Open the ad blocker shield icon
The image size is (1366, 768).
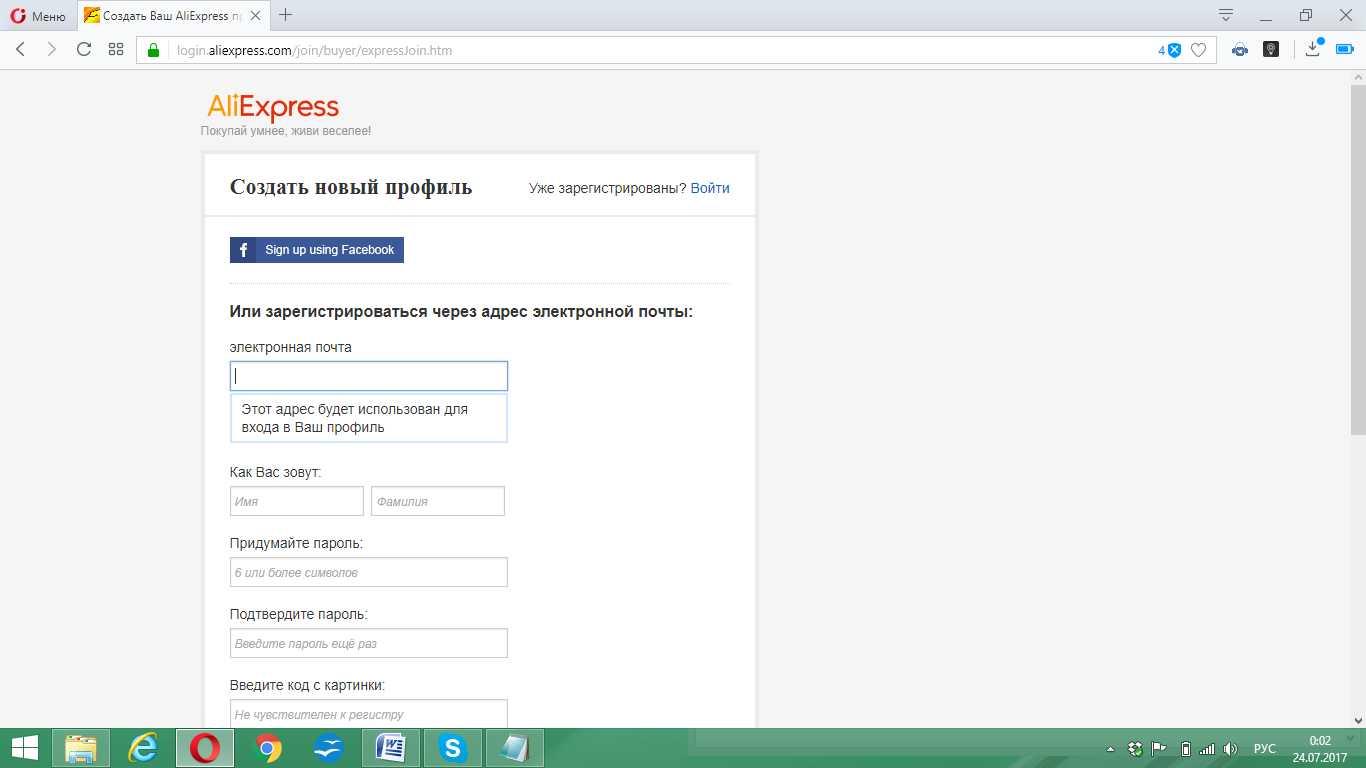(x=1175, y=50)
